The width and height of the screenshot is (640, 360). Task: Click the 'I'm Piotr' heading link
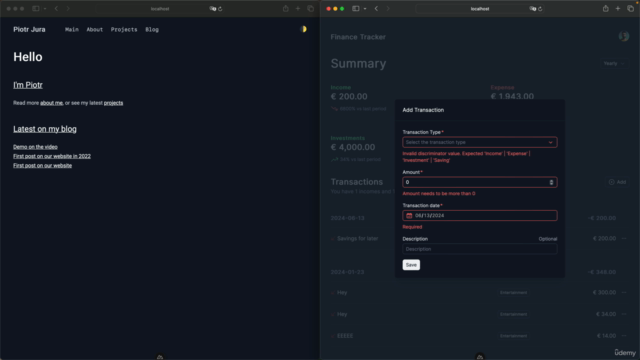[28, 85]
